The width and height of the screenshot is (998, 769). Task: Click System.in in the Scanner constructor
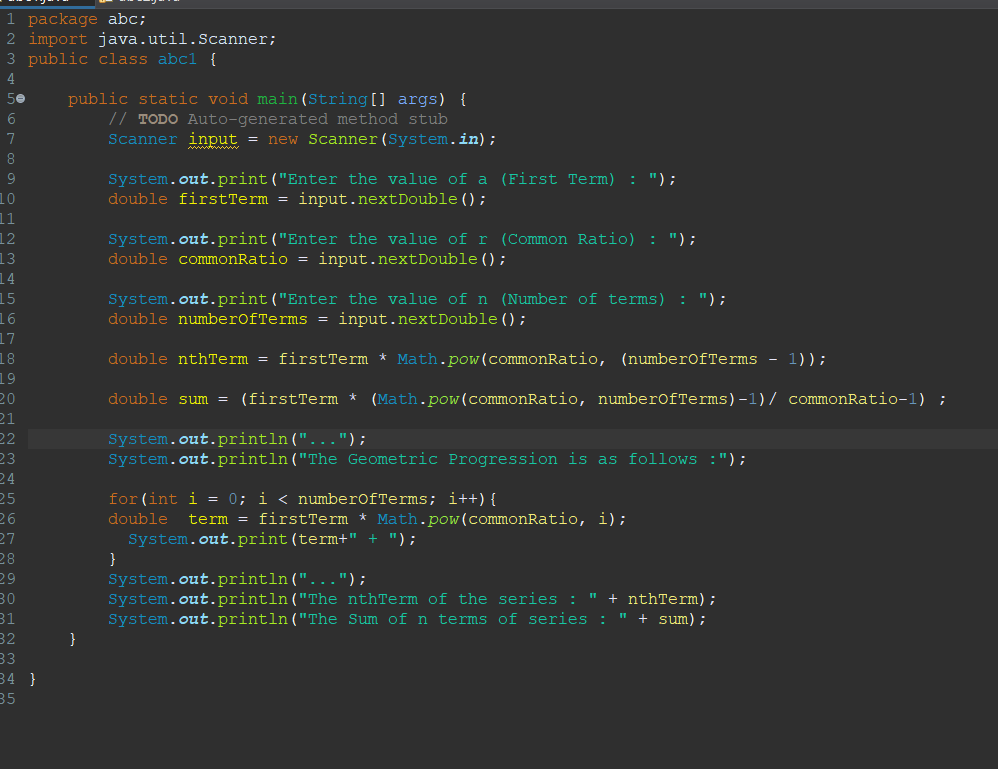433,139
